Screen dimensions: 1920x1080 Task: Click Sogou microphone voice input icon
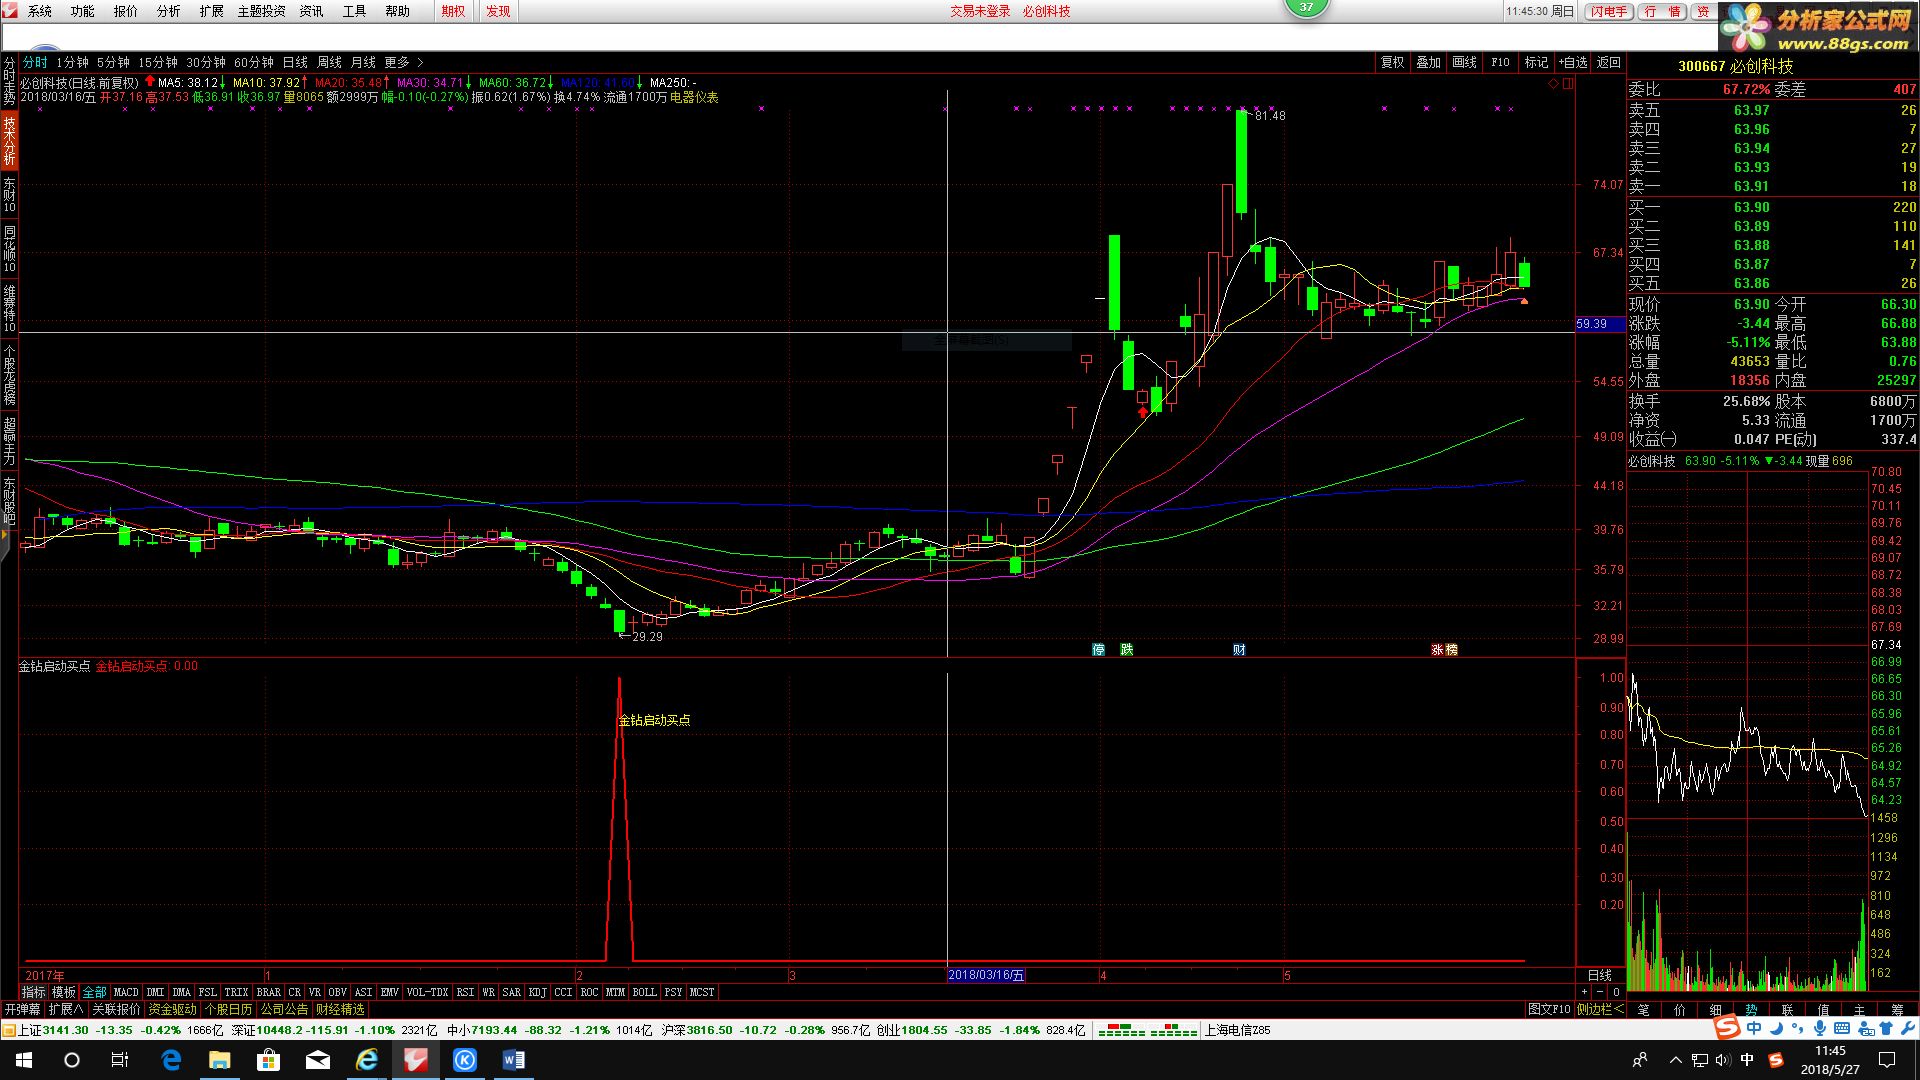click(1820, 1028)
